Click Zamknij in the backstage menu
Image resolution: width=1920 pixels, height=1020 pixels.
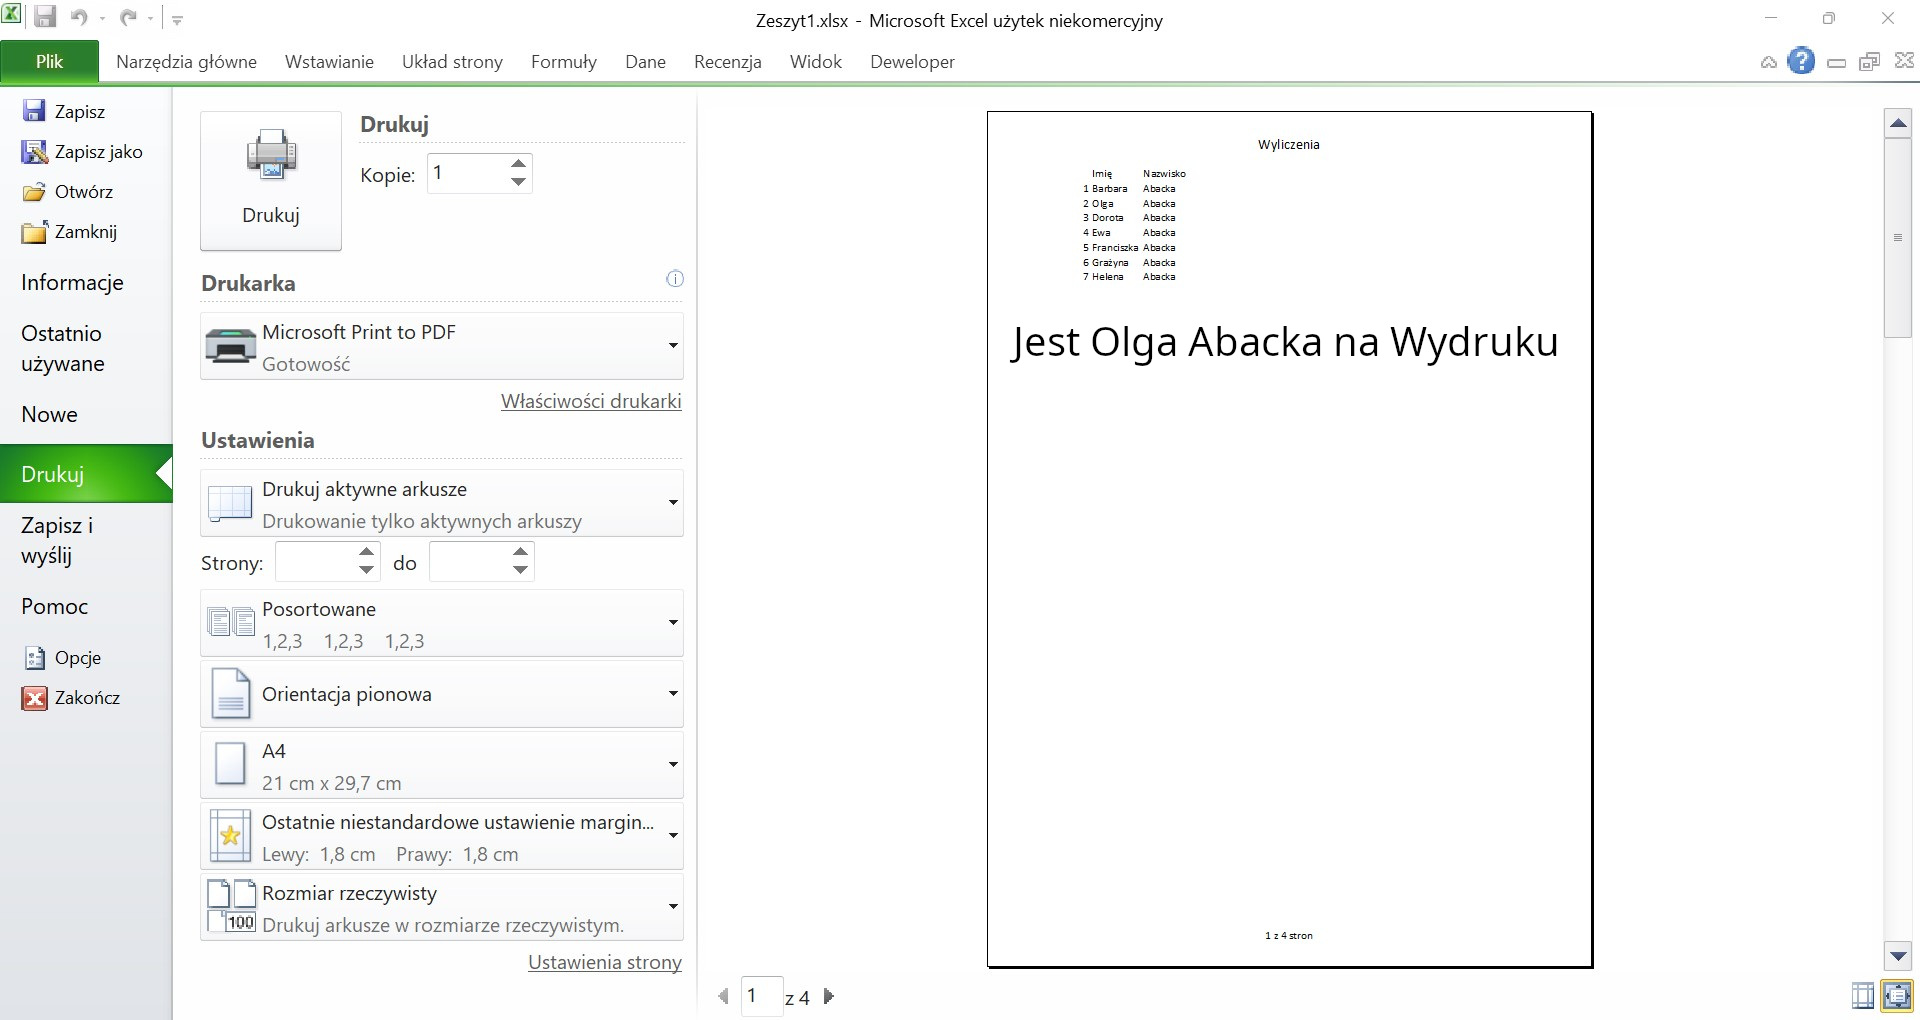pyautogui.click(x=70, y=232)
